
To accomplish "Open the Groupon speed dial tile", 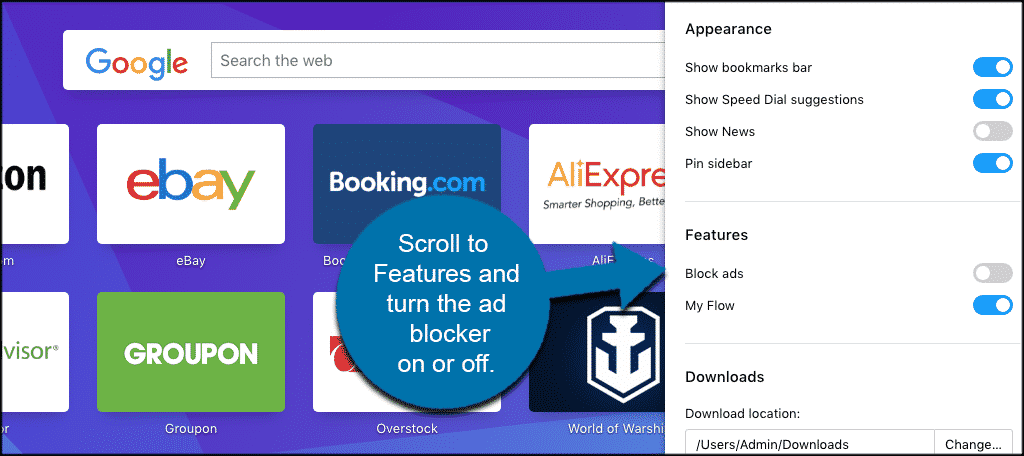I will point(191,351).
